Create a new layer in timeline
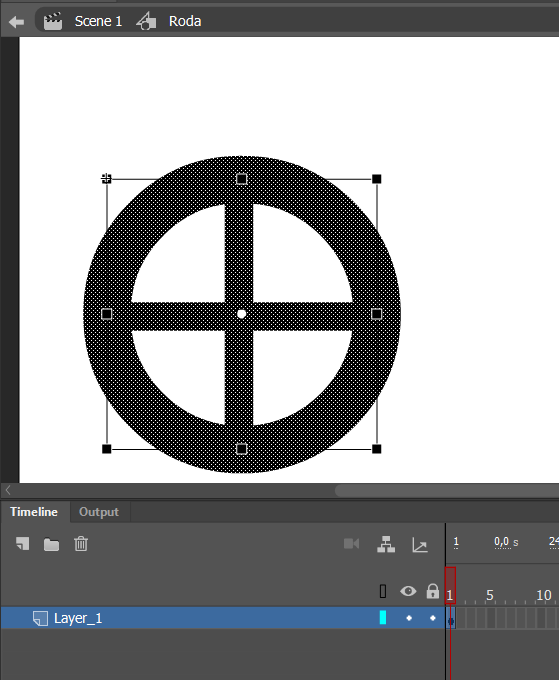Screen dimensions: 559x680 23,544
